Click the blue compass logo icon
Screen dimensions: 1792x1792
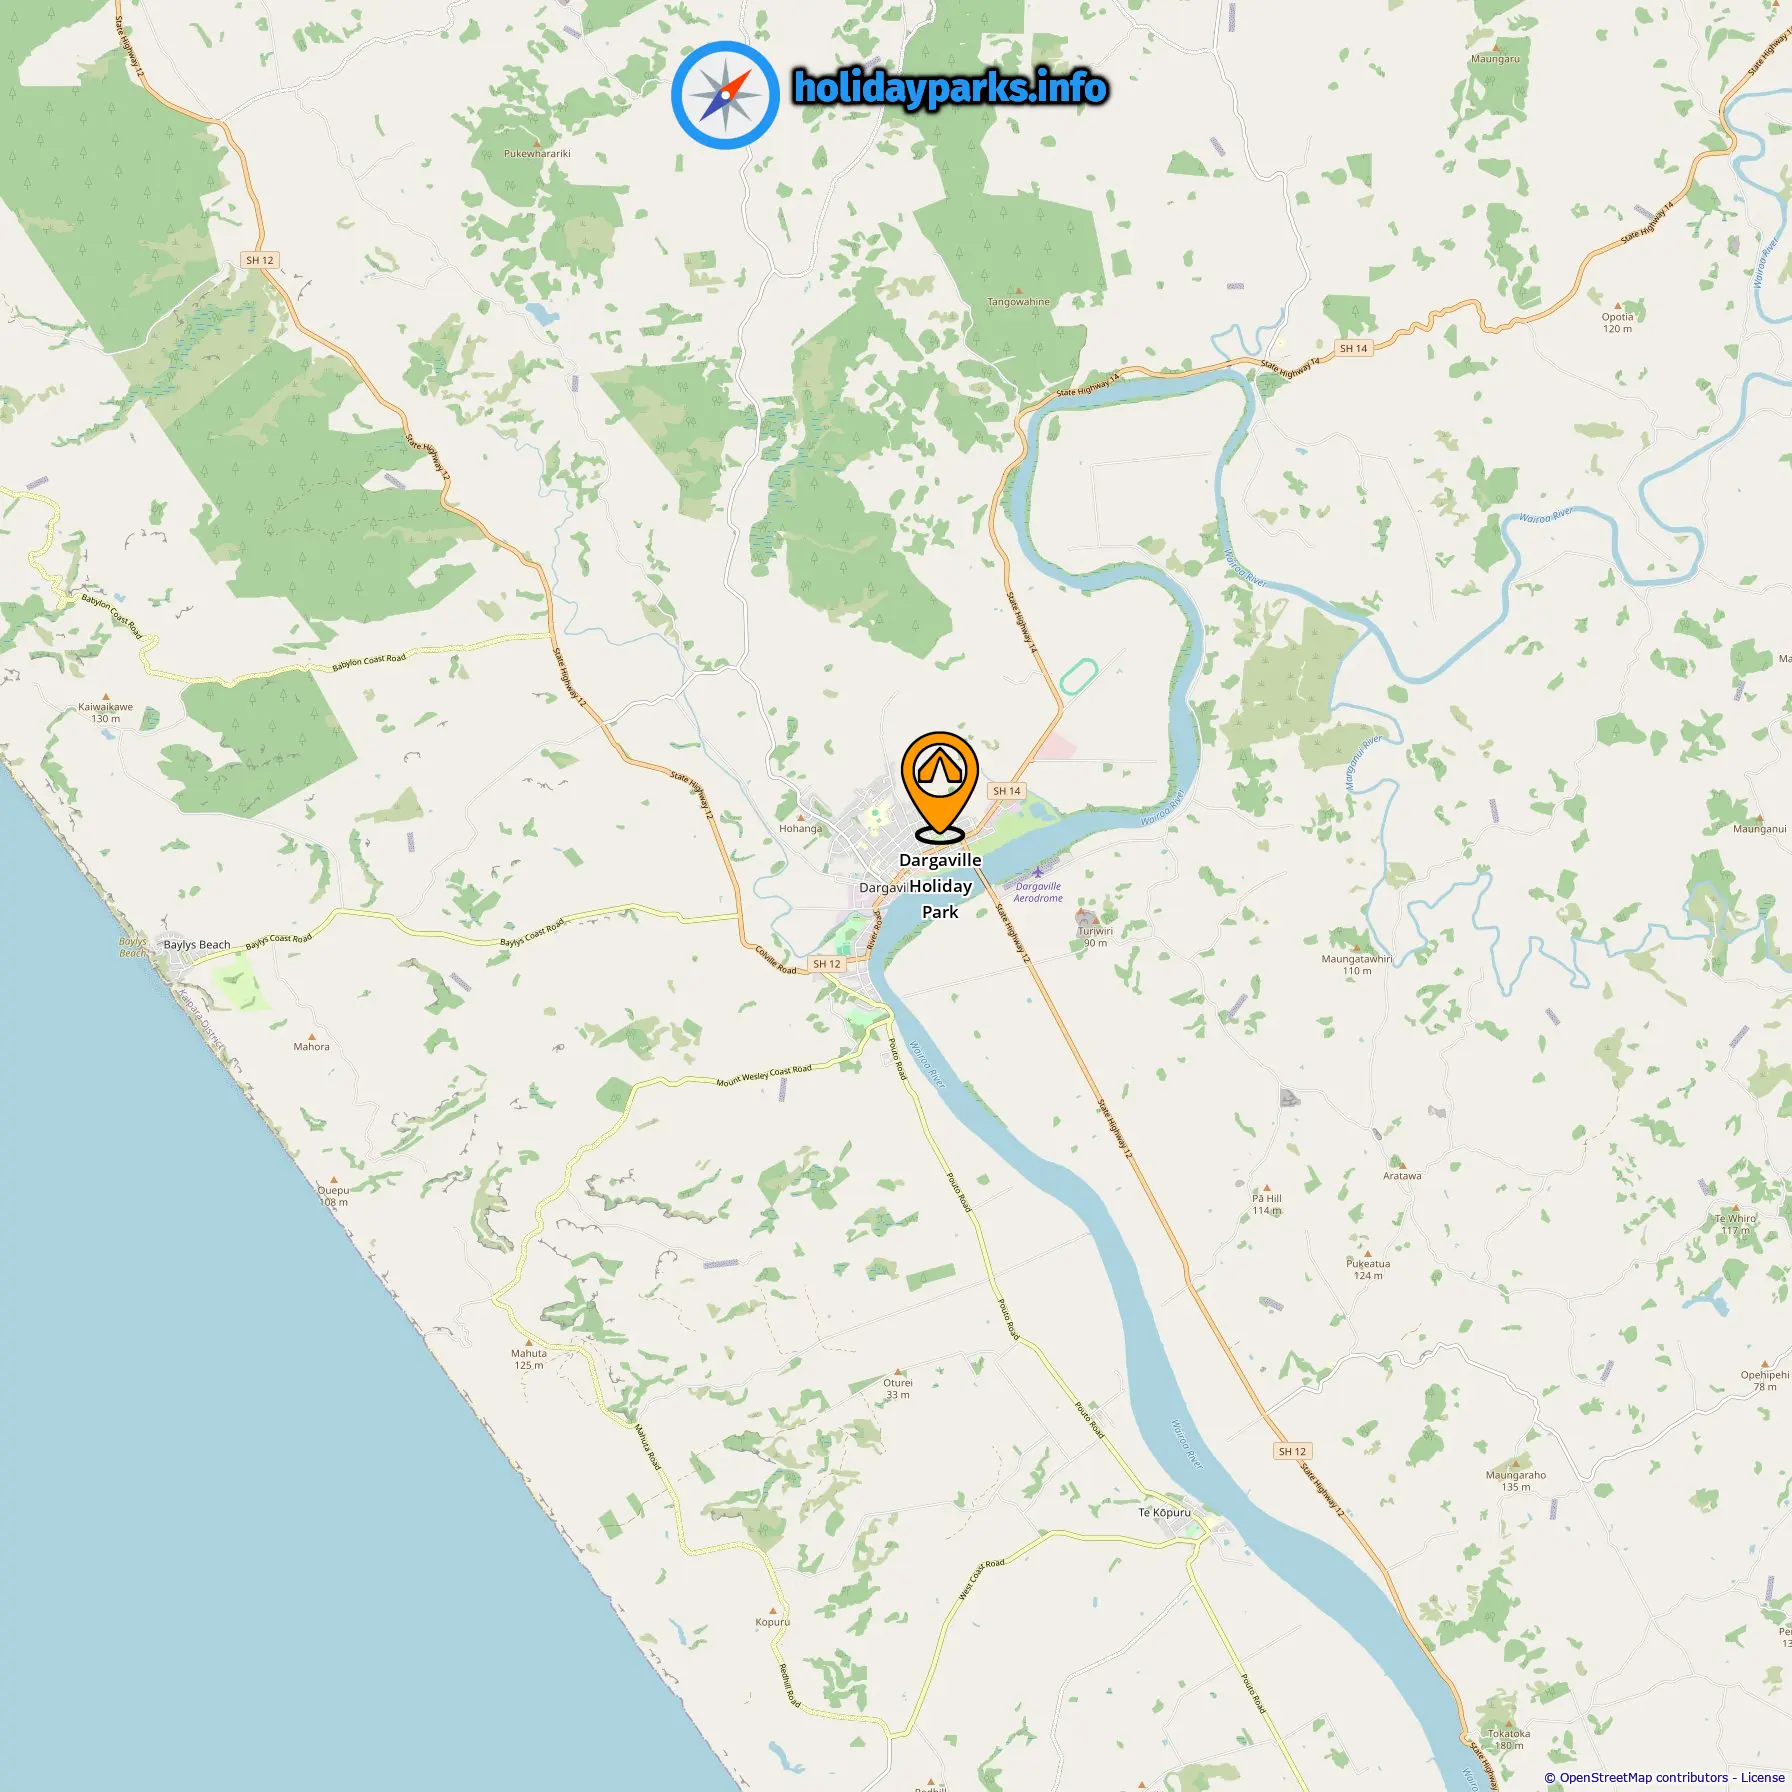point(725,95)
